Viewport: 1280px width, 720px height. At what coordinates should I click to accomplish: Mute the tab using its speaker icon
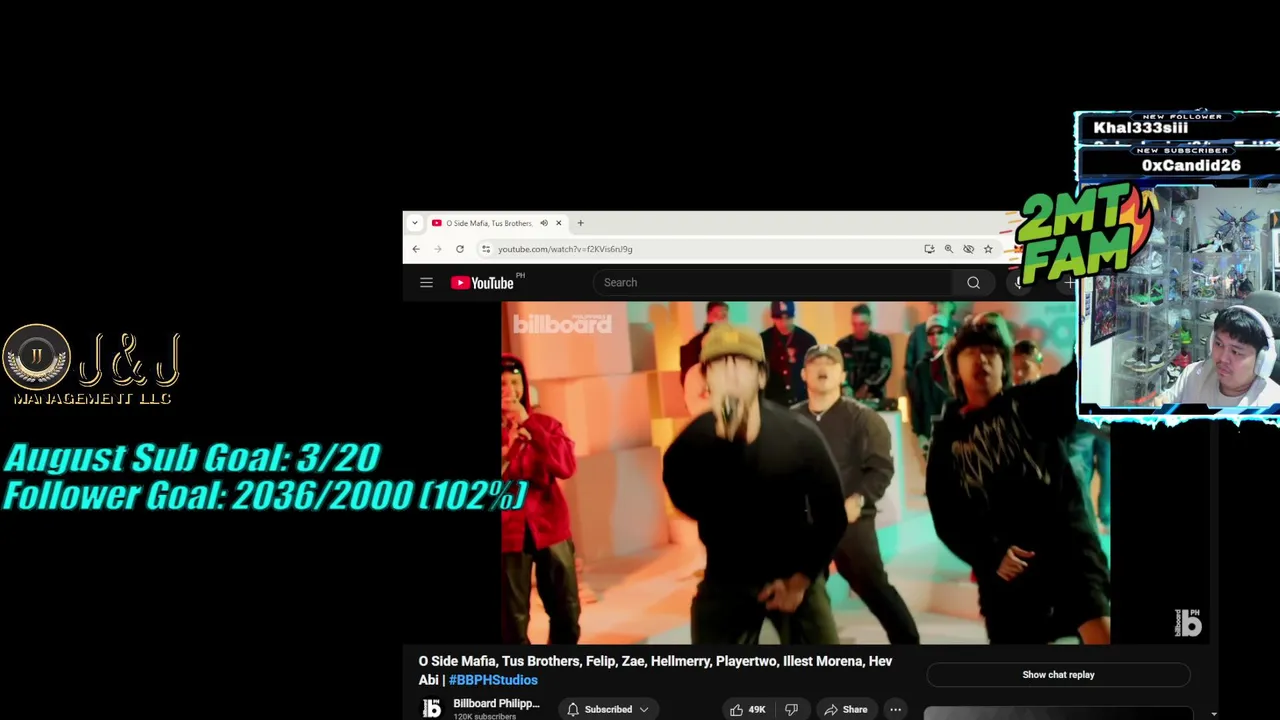(x=543, y=223)
